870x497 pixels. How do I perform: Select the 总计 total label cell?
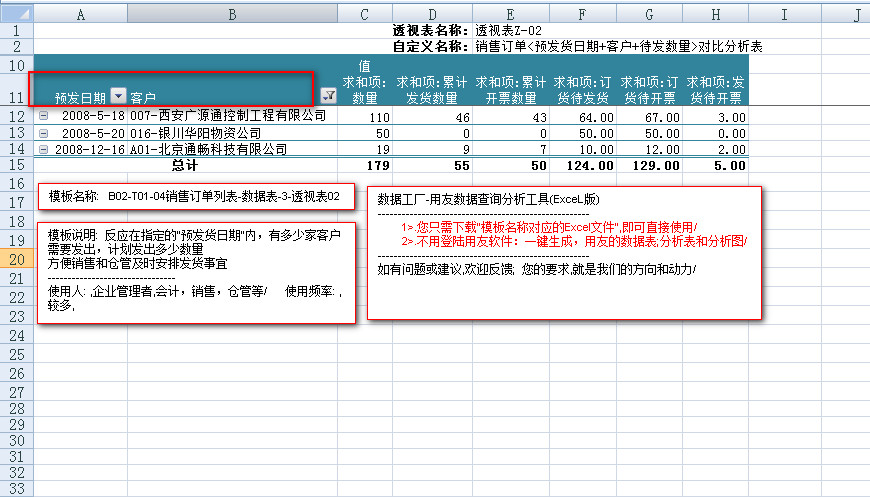[x=184, y=165]
